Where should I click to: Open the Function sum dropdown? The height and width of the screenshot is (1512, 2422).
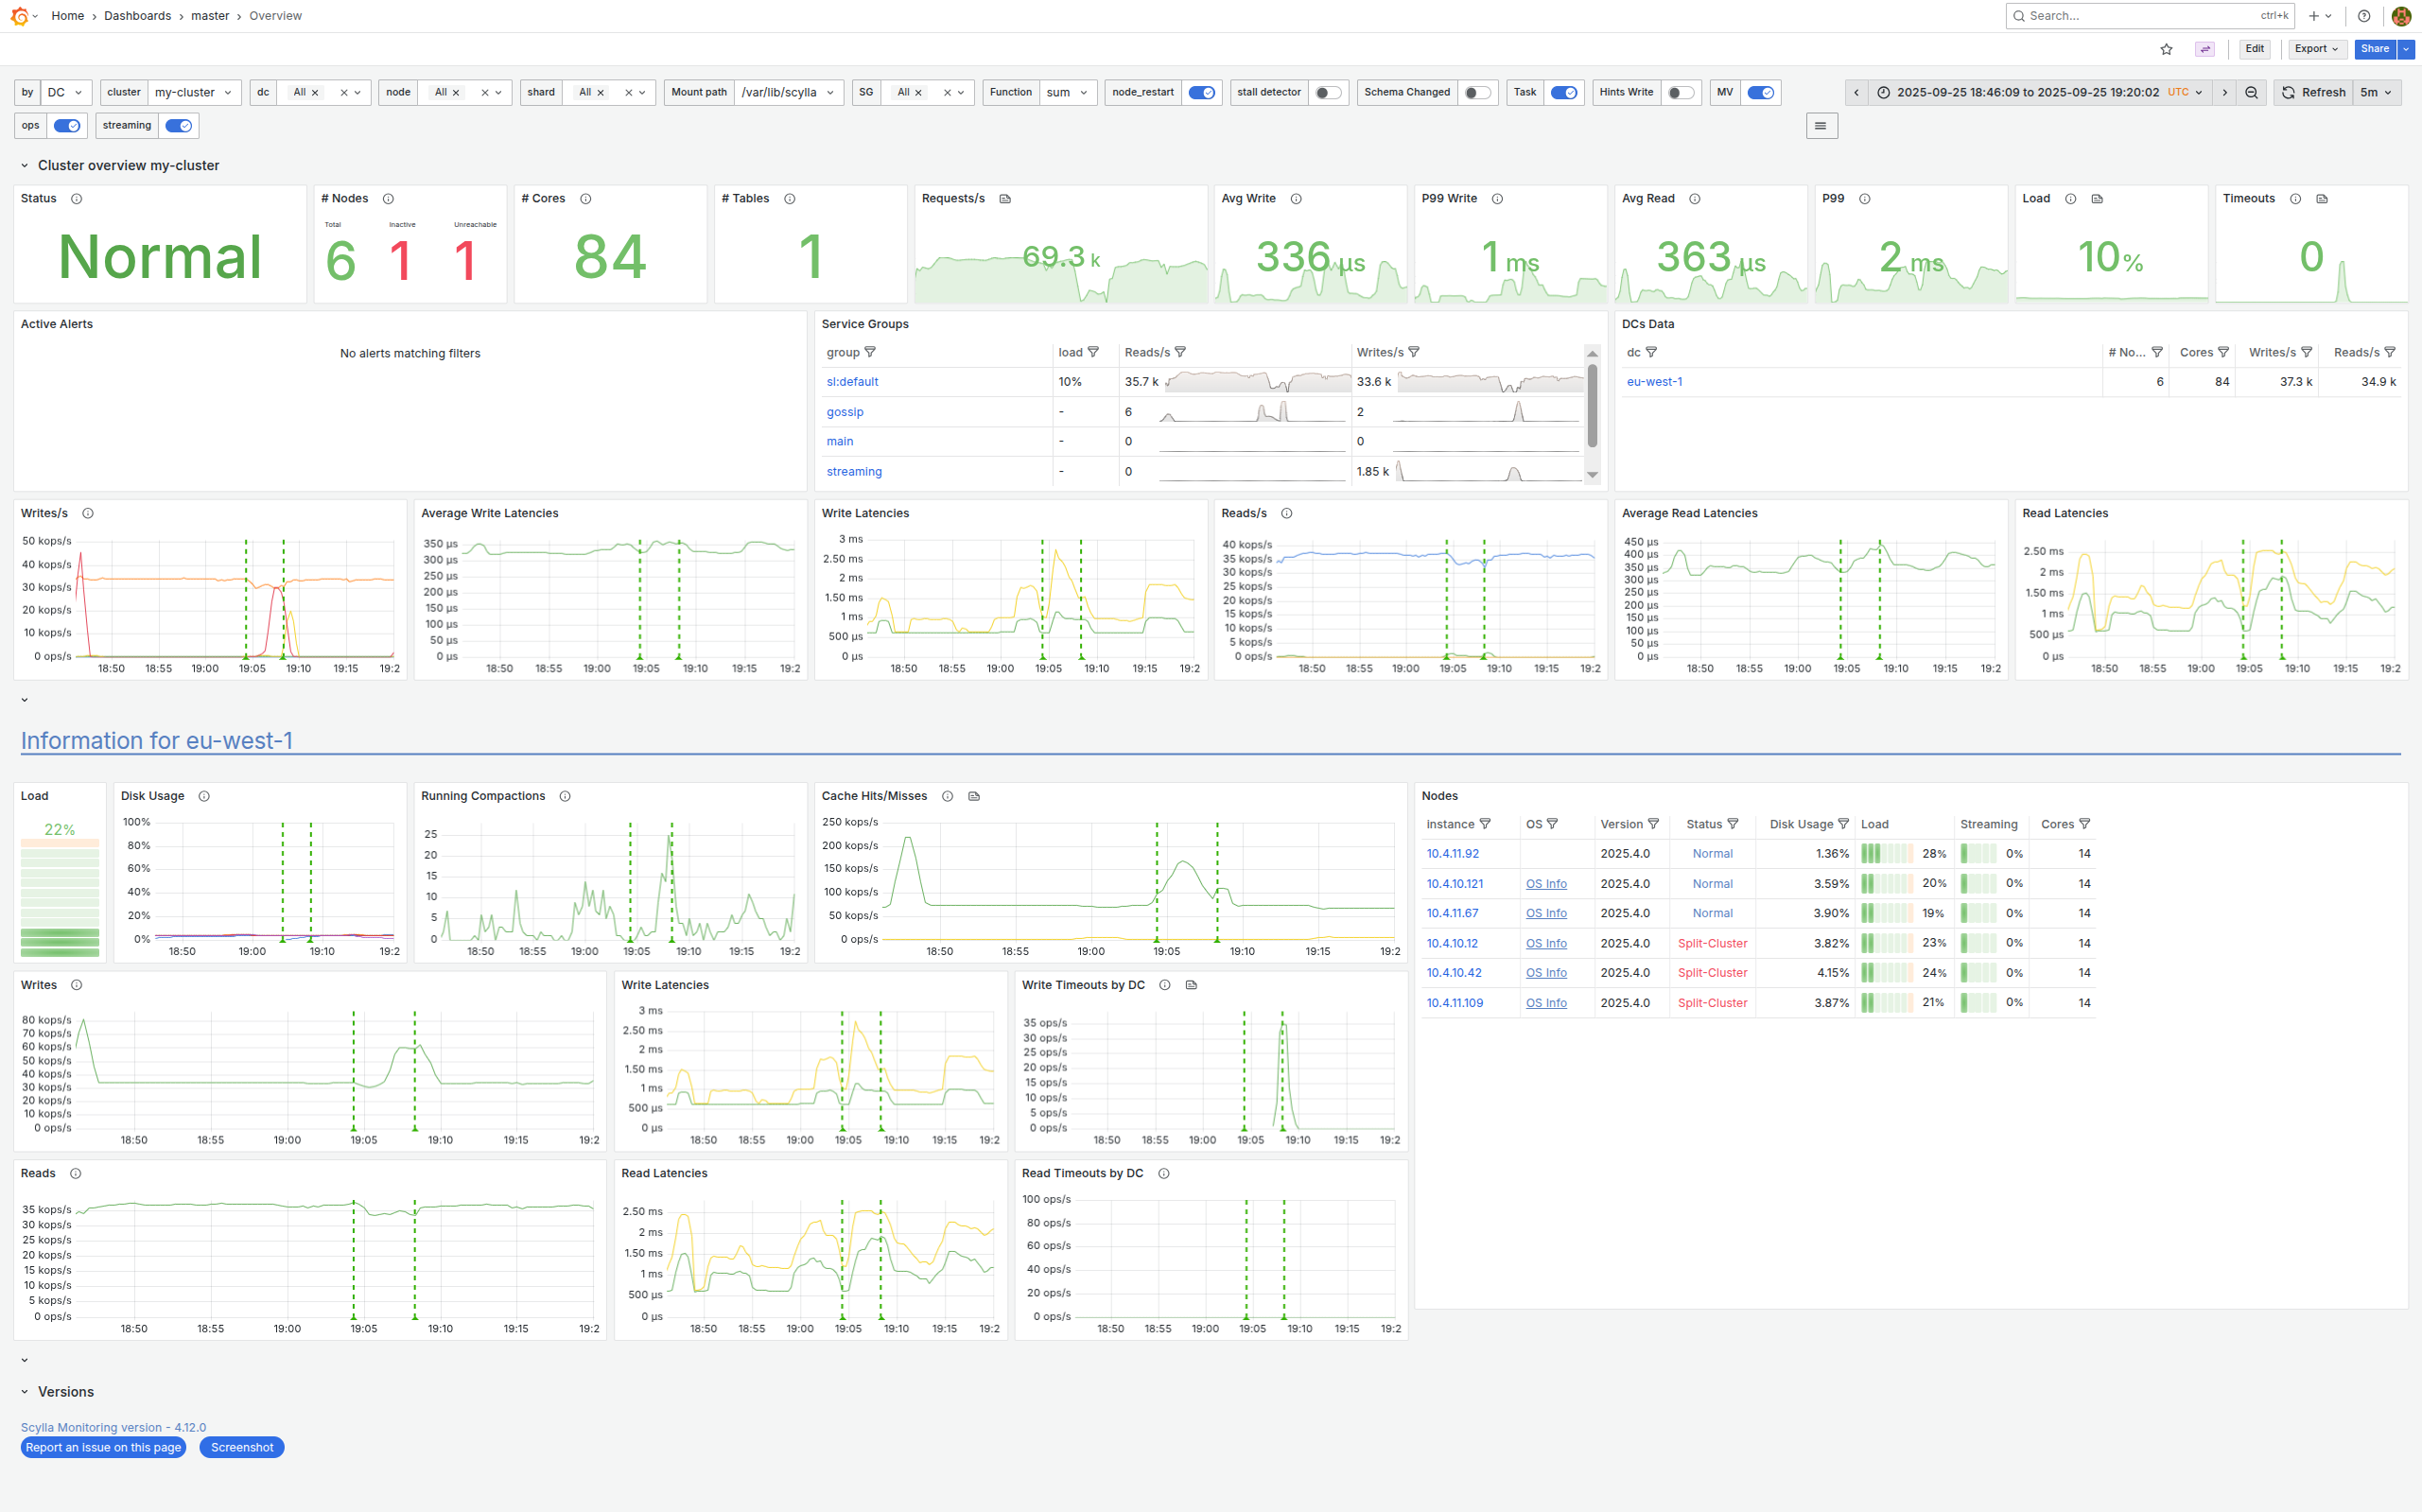(x=1067, y=92)
